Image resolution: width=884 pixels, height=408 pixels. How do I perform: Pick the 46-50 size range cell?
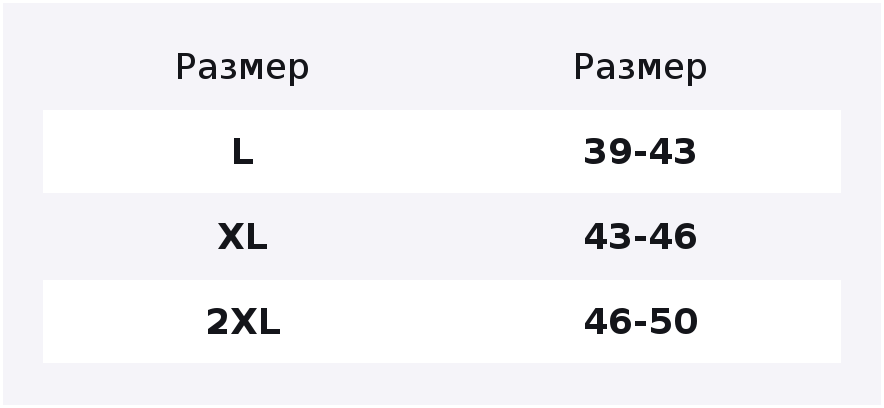(x=641, y=322)
